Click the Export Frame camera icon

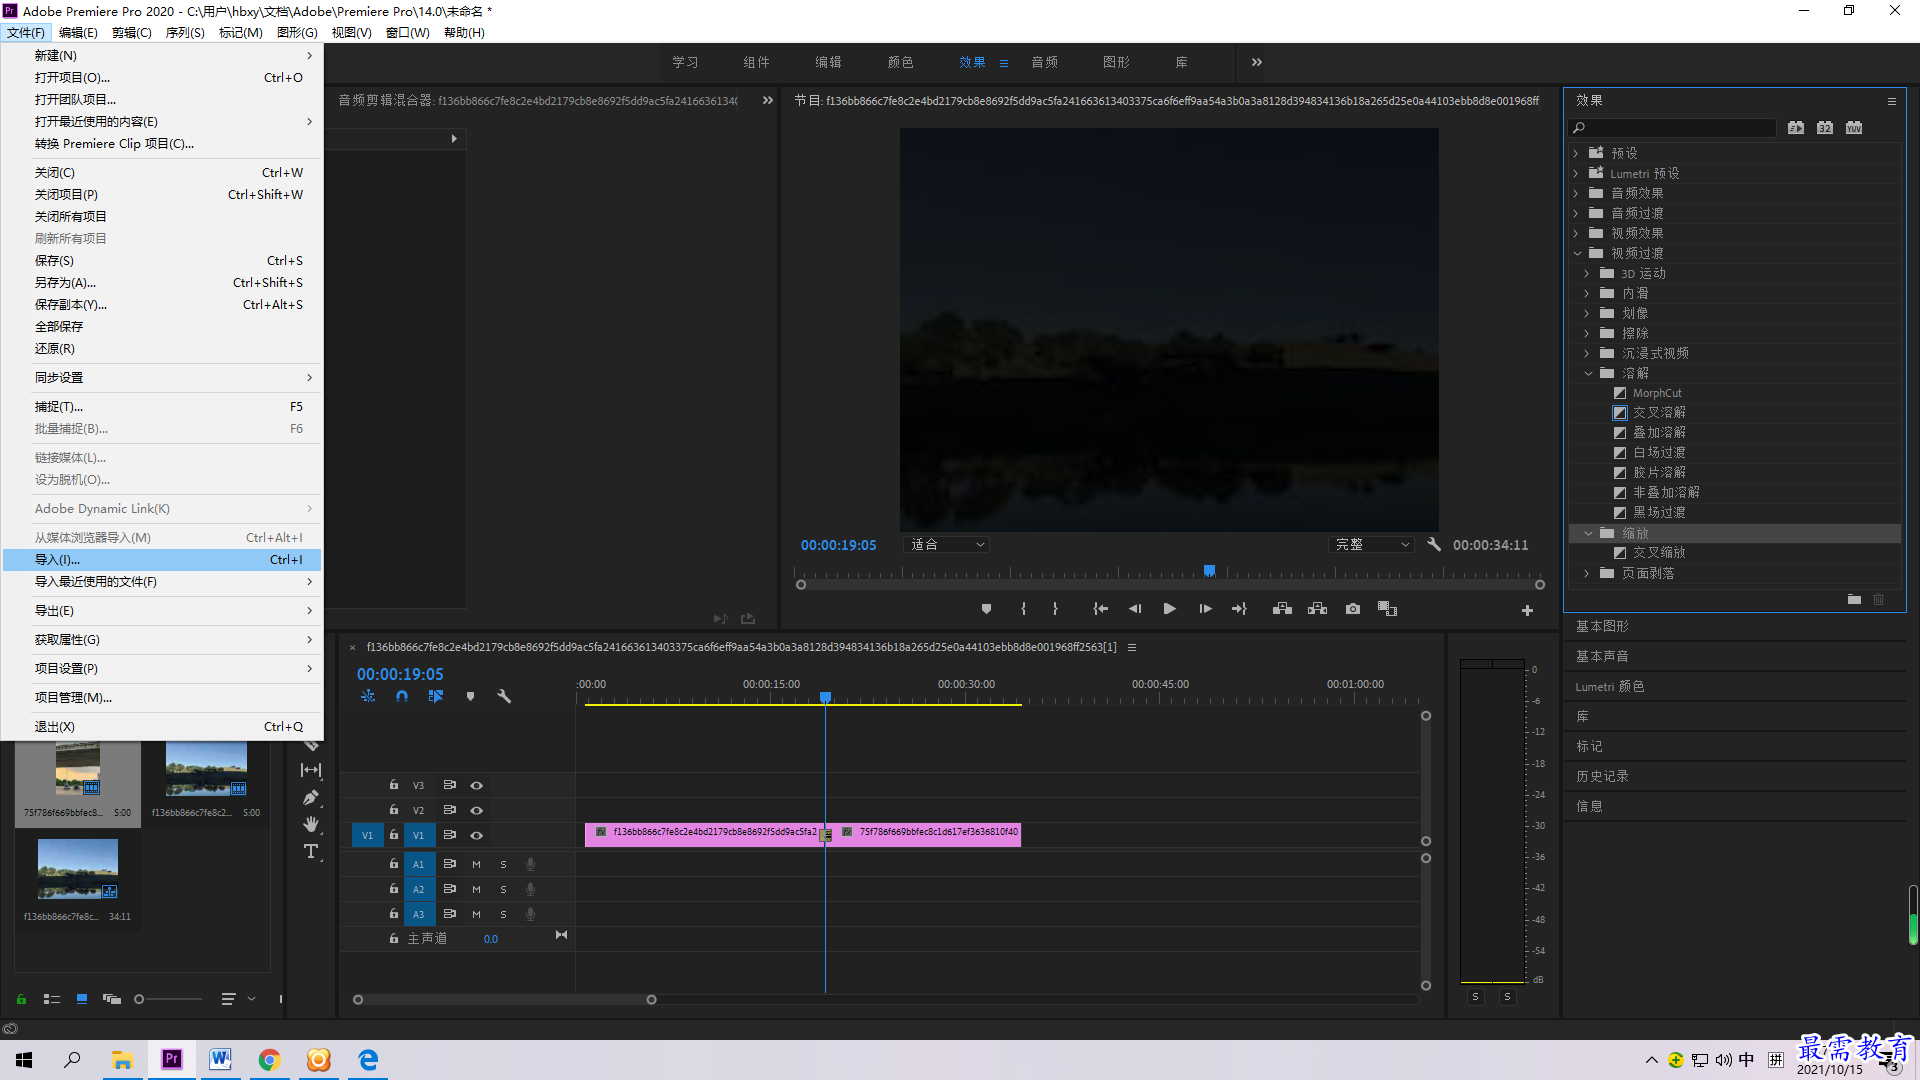point(1353,609)
